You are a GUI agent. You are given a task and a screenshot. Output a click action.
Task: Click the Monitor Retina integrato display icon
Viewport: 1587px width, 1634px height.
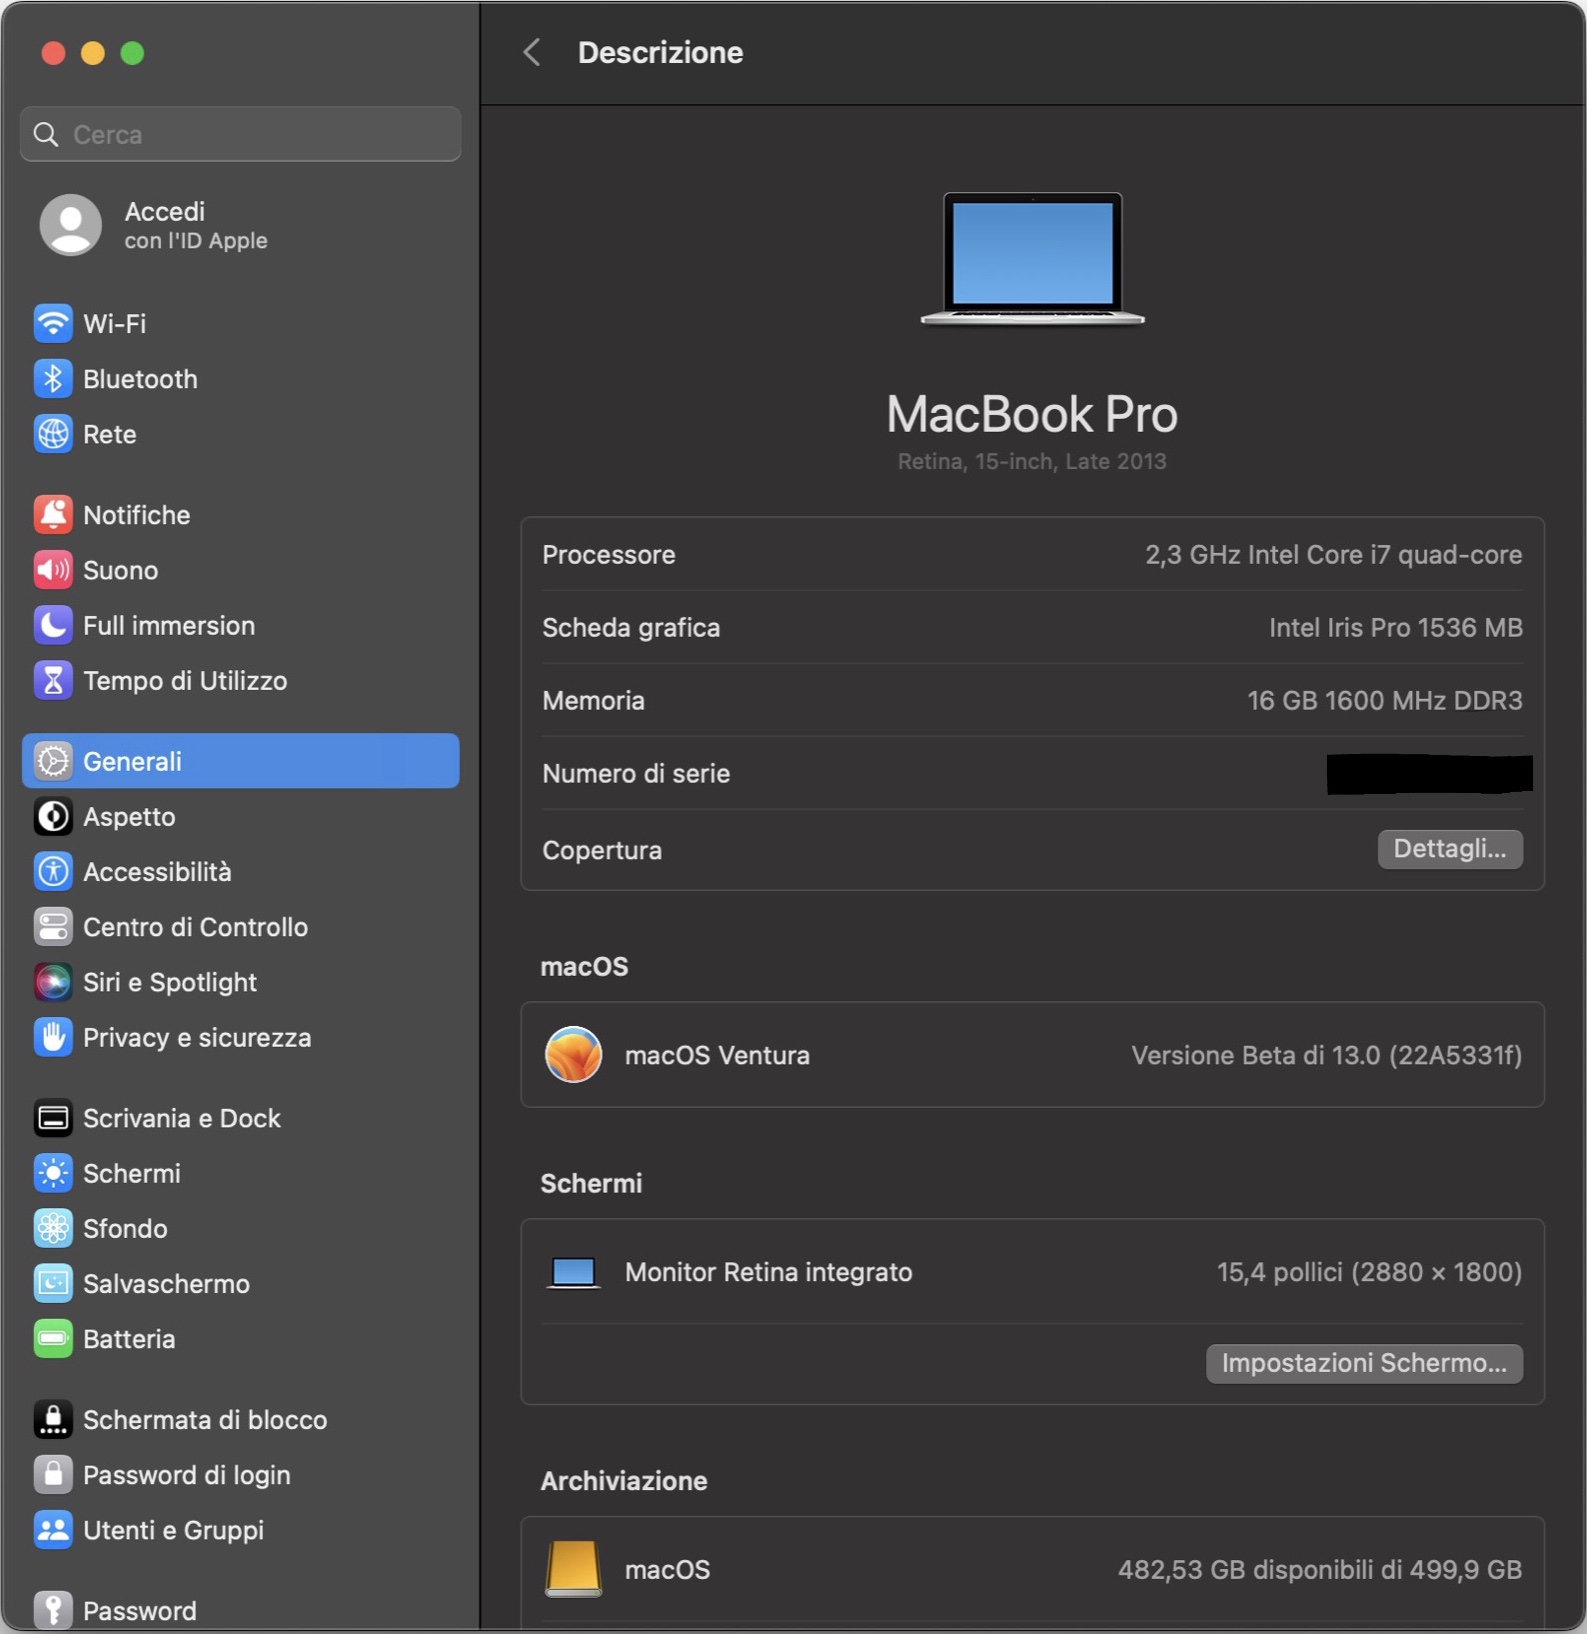574,1273
